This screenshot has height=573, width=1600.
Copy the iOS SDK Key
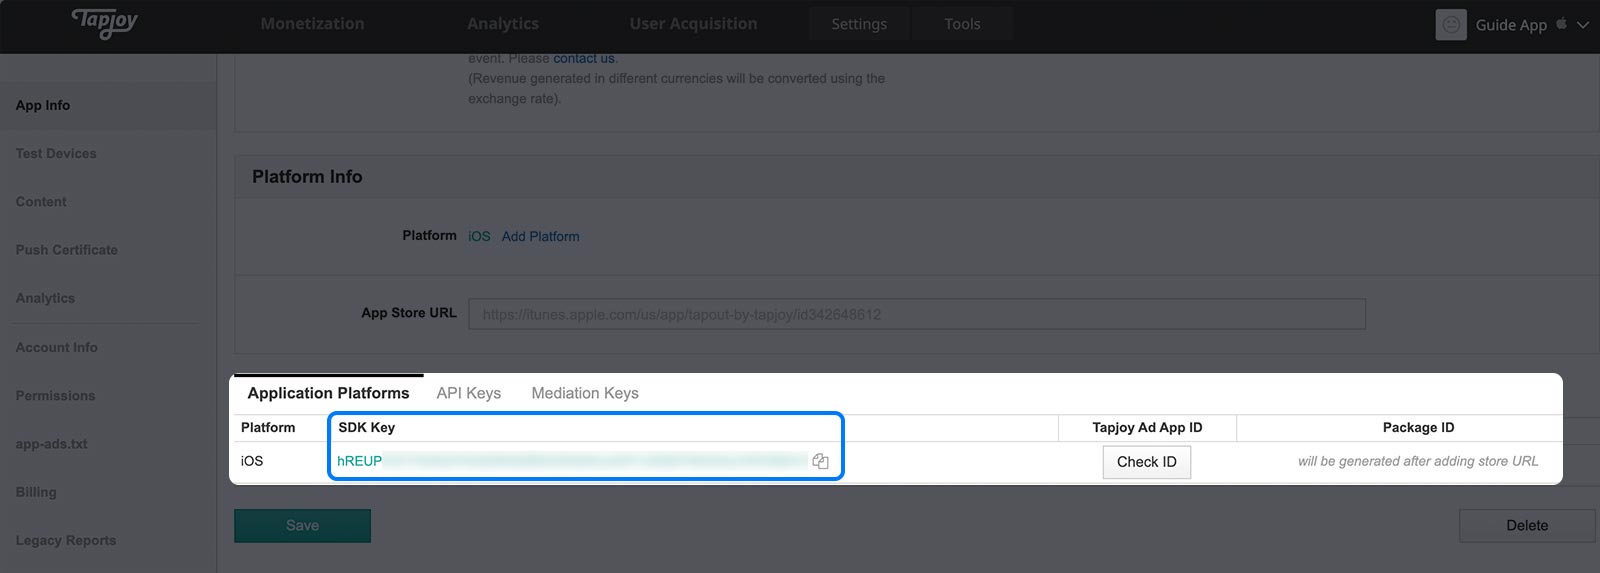click(820, 461)
